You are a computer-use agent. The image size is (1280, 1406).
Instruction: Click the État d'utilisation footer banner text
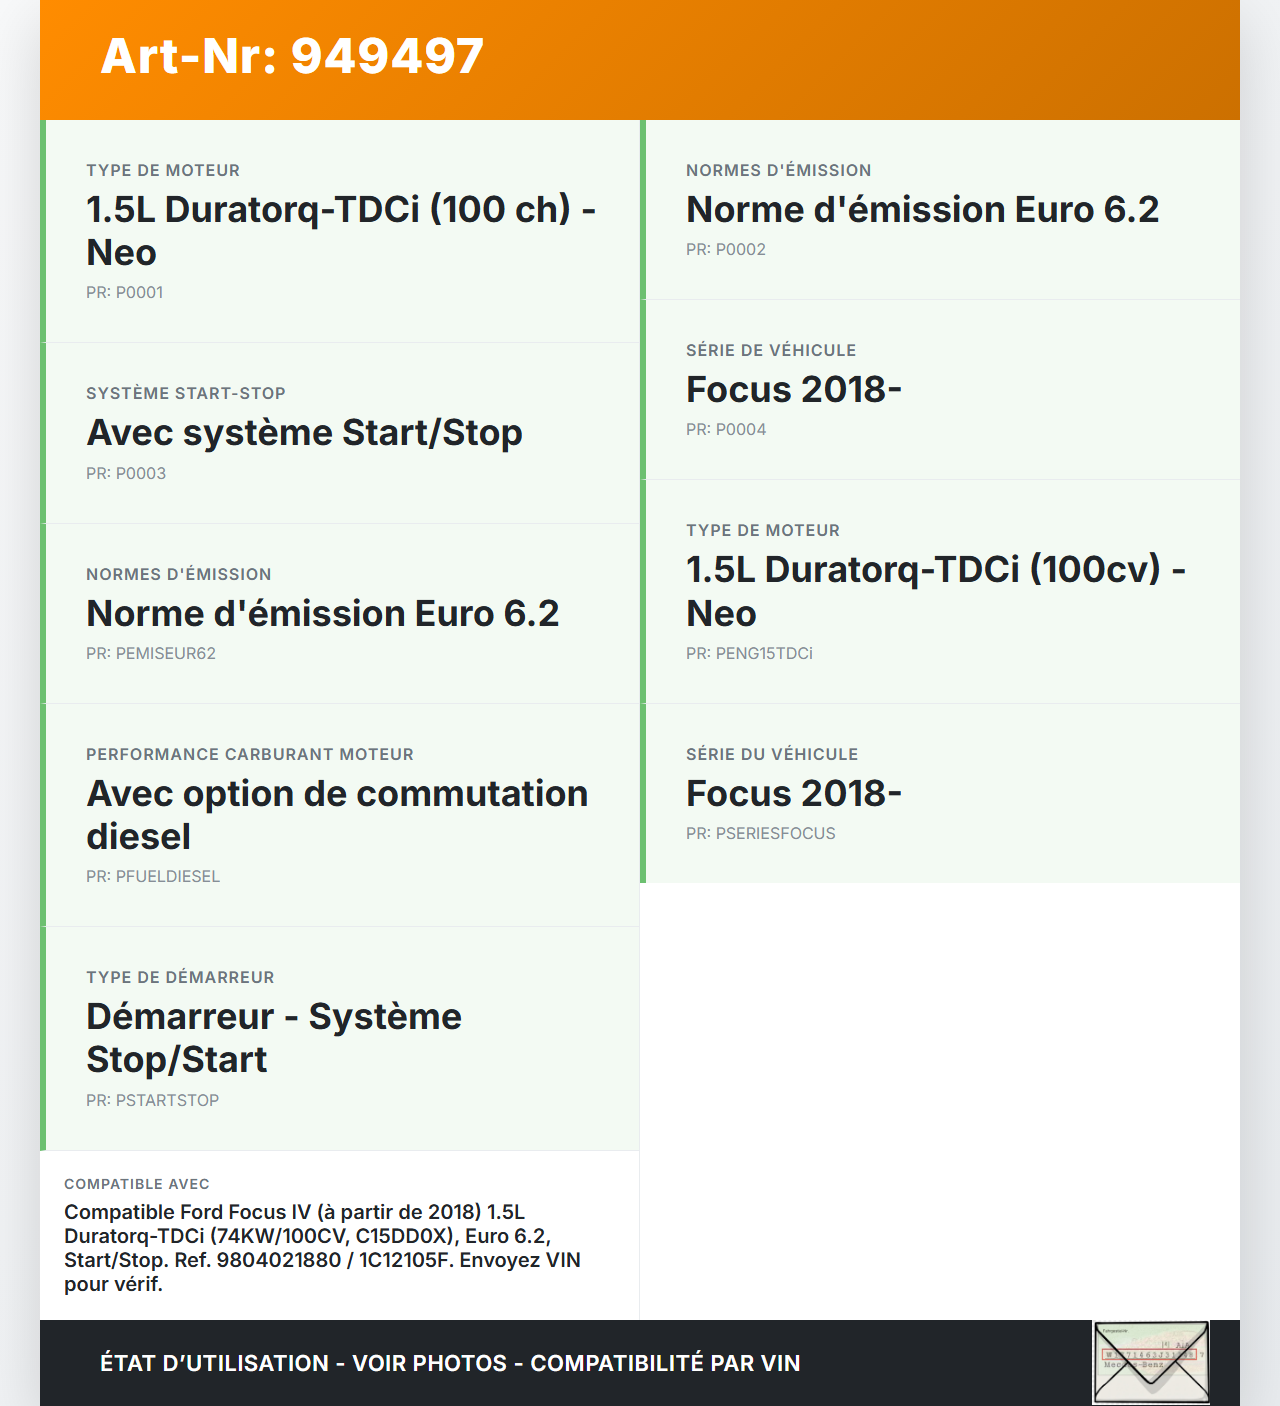click(x=450, y=1363)
